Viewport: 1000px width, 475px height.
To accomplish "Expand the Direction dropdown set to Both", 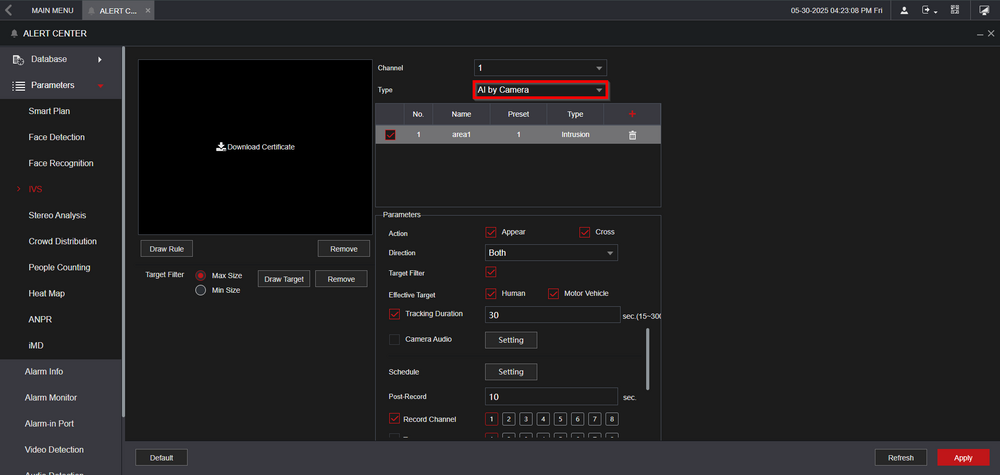I will [551, 253].
